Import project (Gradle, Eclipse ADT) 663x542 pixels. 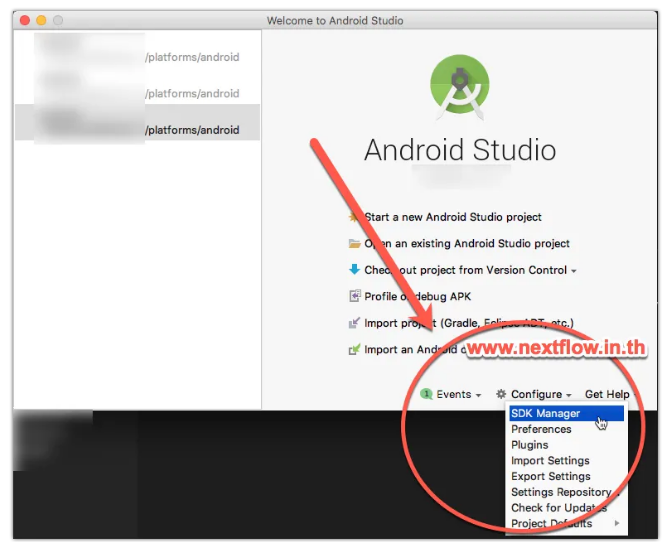click(x=469, y=323)
